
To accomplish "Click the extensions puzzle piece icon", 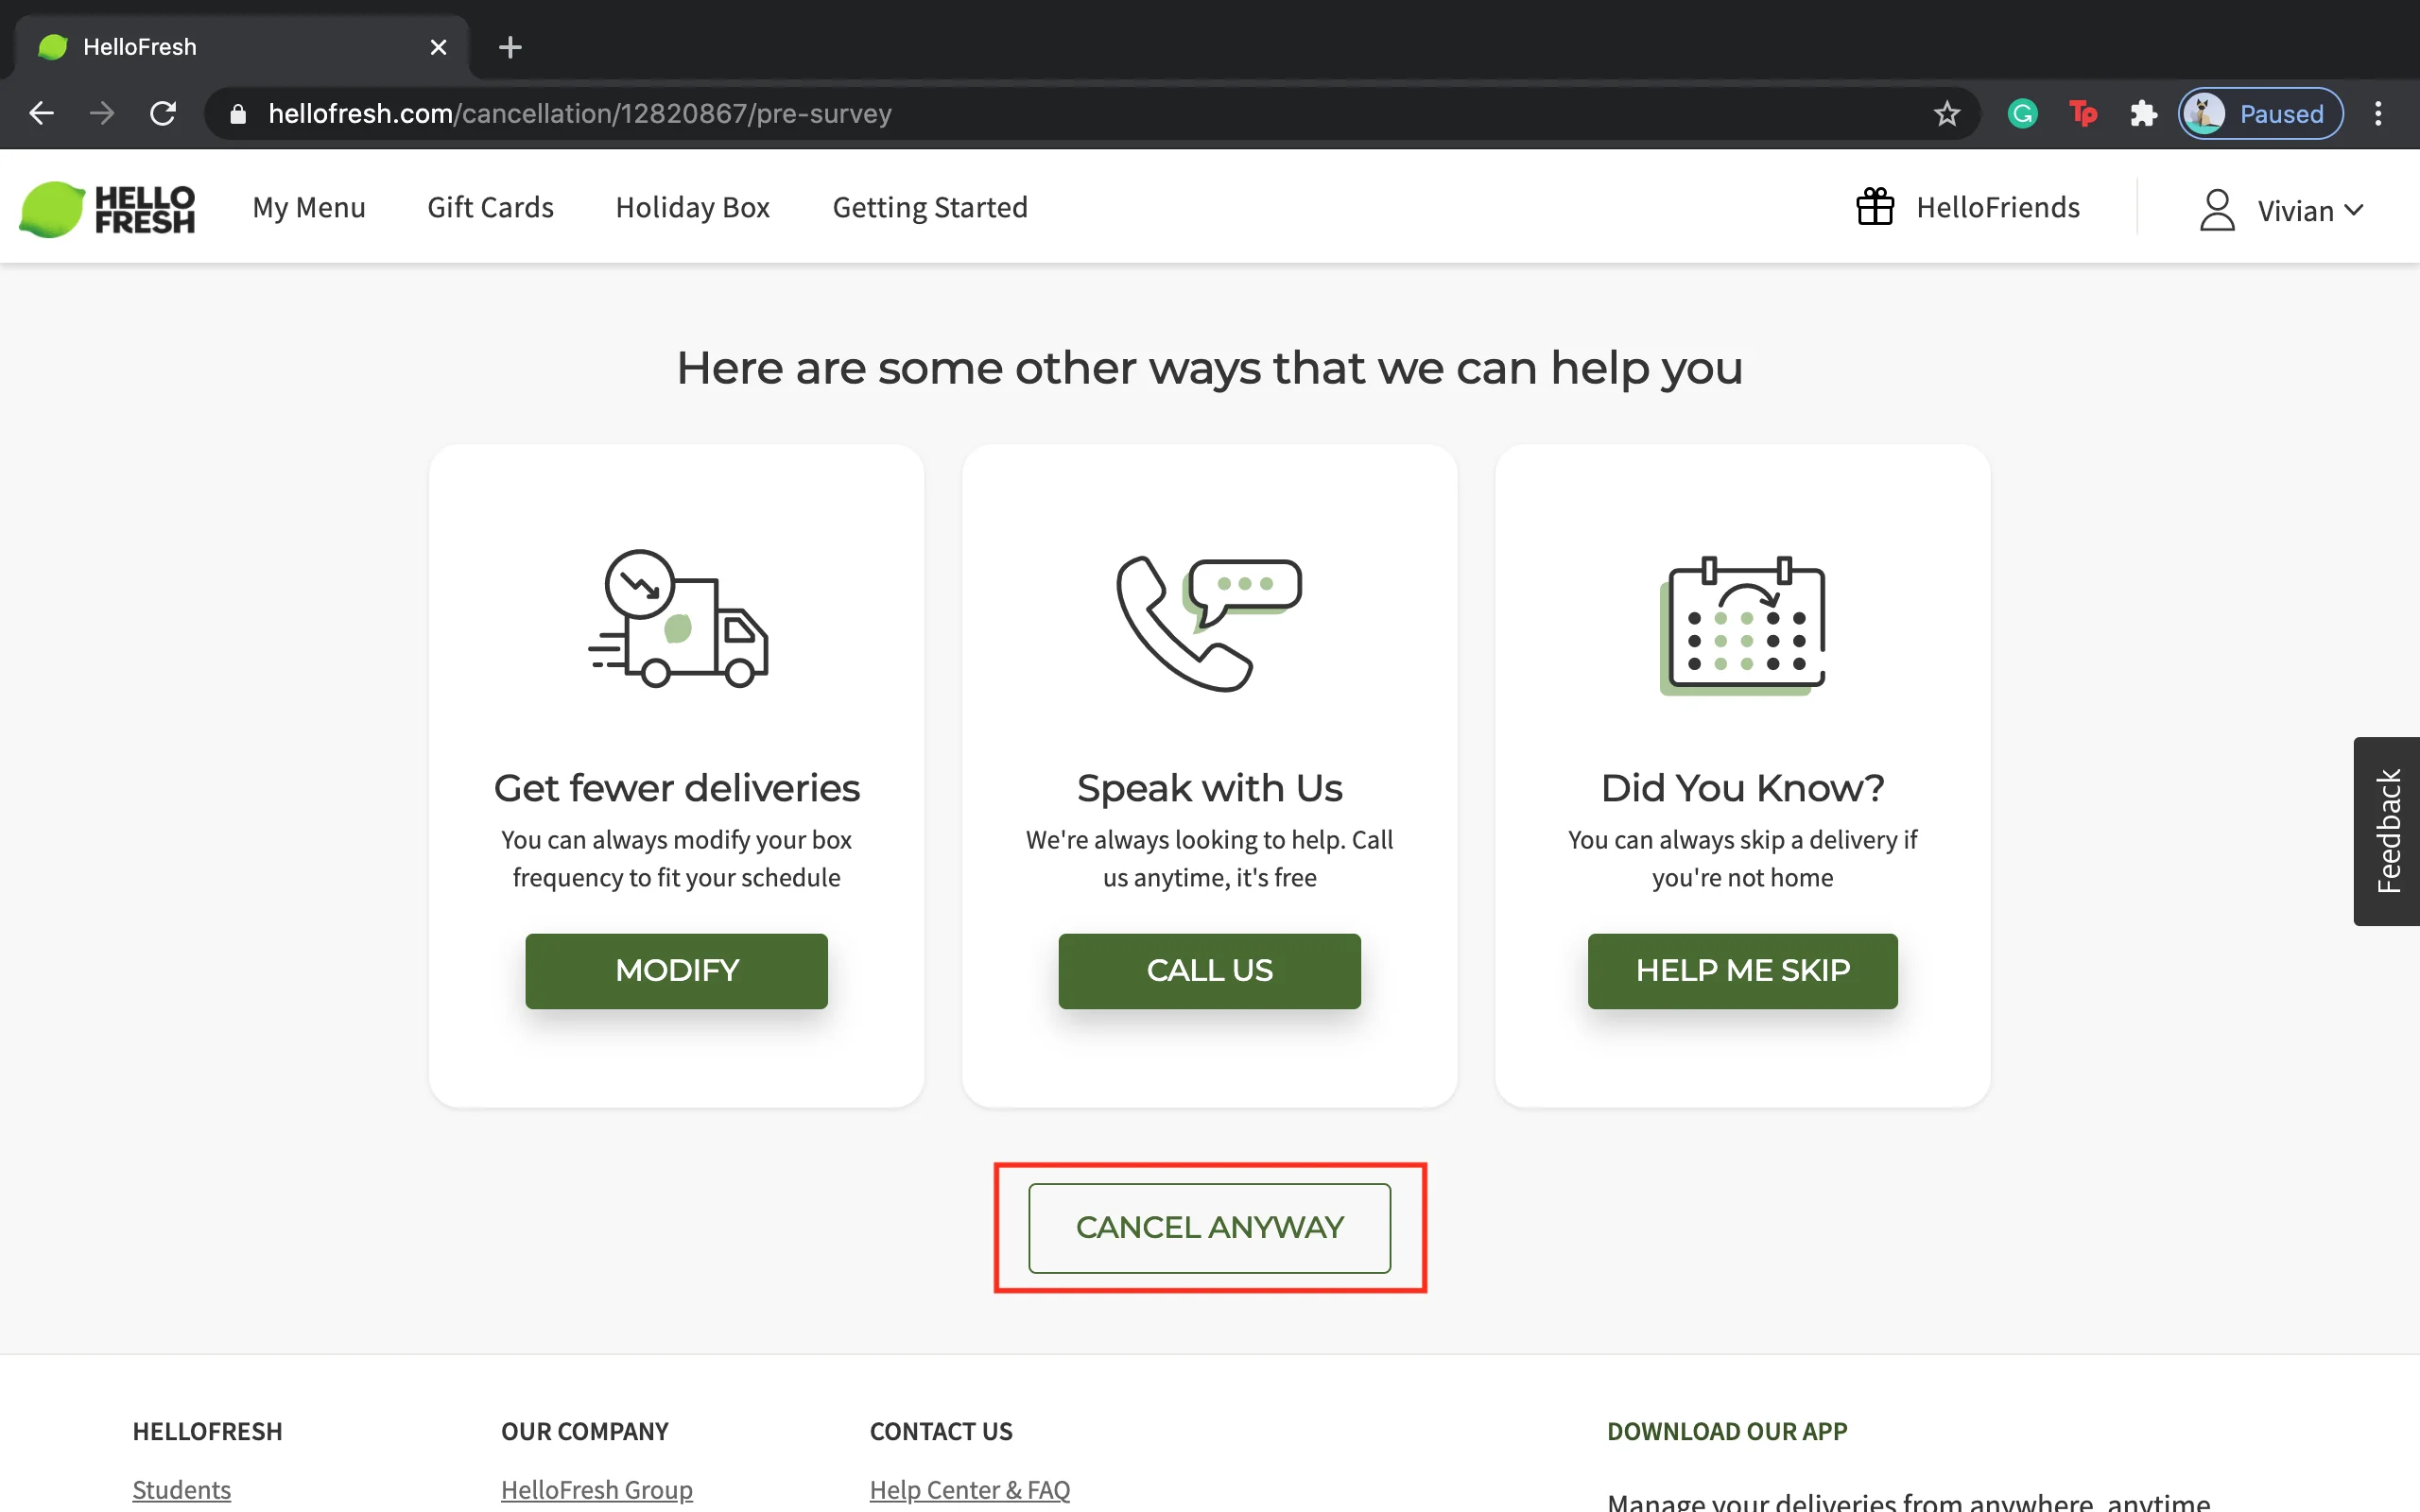I will pos(2143,113).
